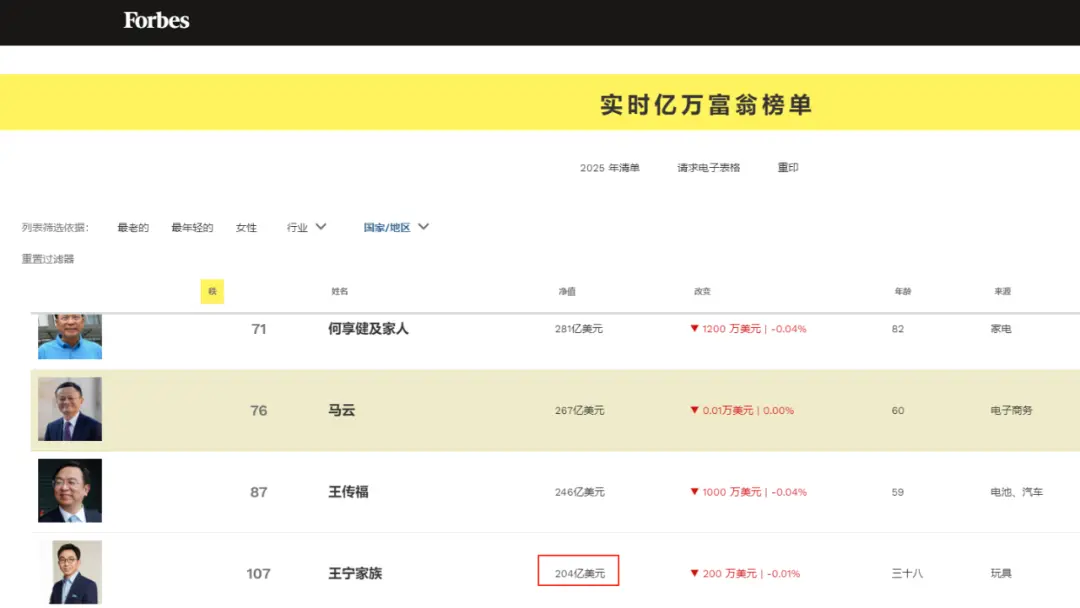Expand the 国家/地区 dropdown
Viewport: 1080px width, 608px height.
[387, 227]
